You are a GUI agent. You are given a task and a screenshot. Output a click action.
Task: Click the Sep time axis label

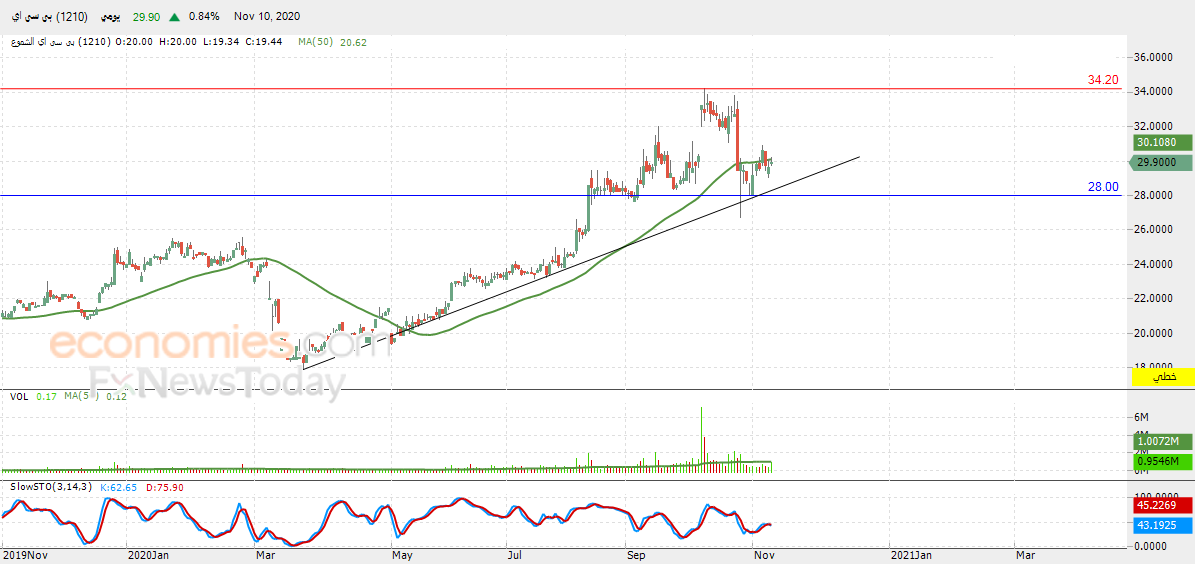pyautogui.click(x=636, y=556)
